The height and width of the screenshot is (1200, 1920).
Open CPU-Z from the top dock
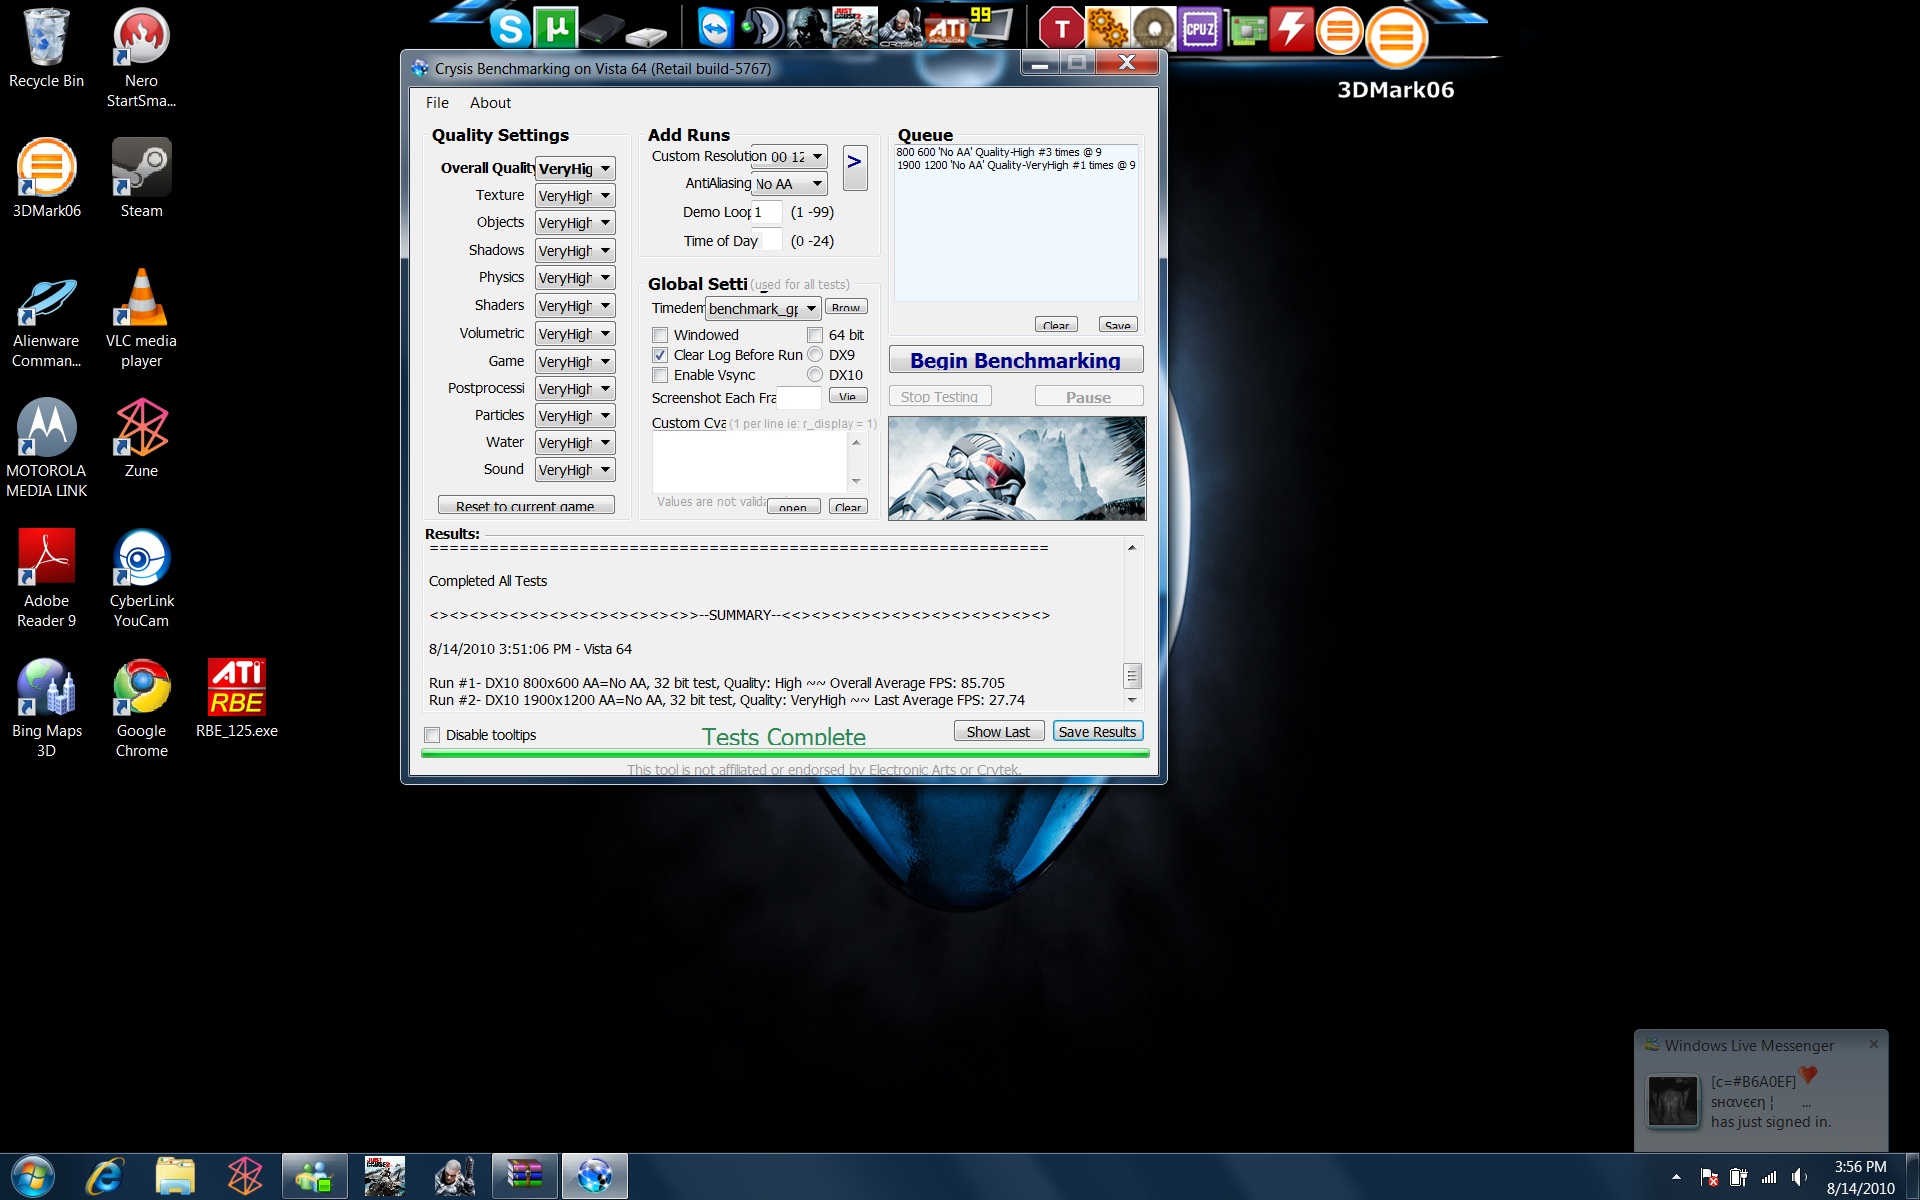(1199, 29)
